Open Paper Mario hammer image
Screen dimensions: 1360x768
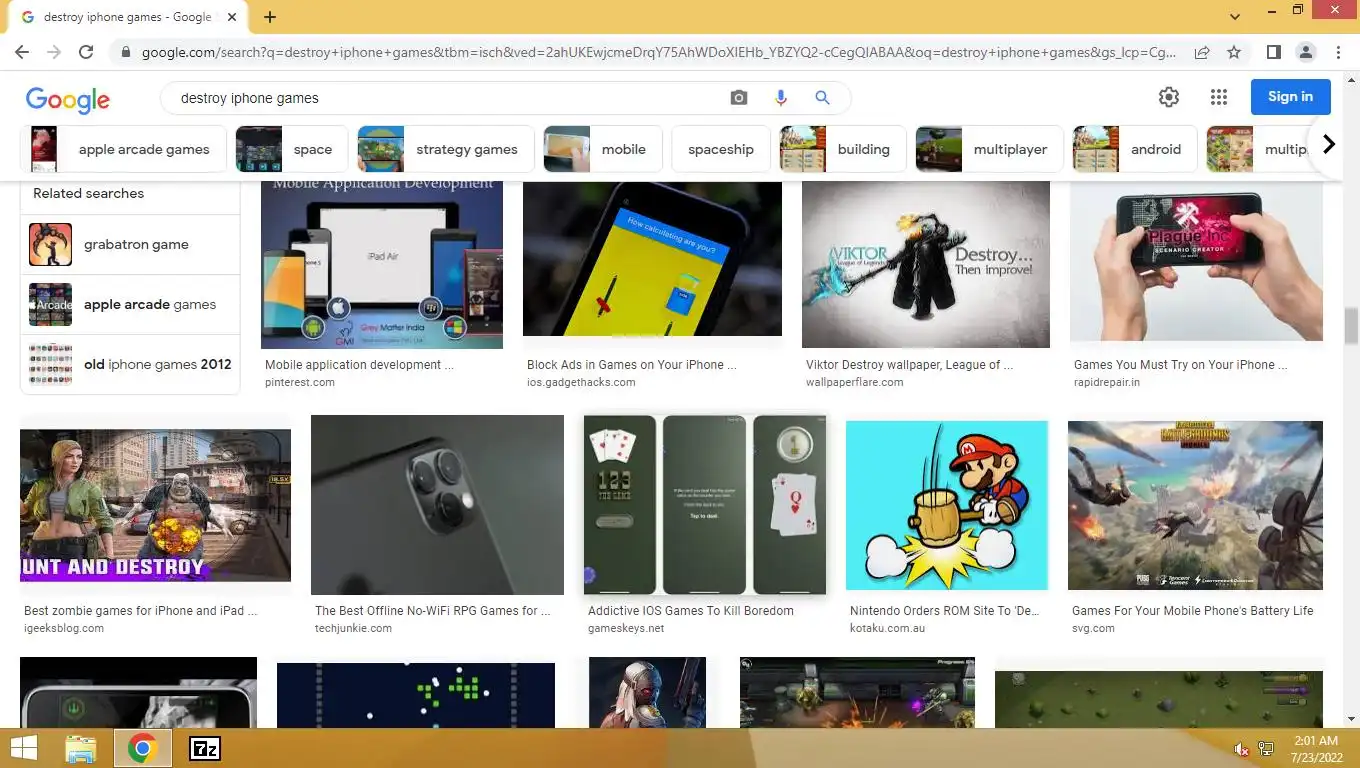pyautogui.click(x=947, y=505)
